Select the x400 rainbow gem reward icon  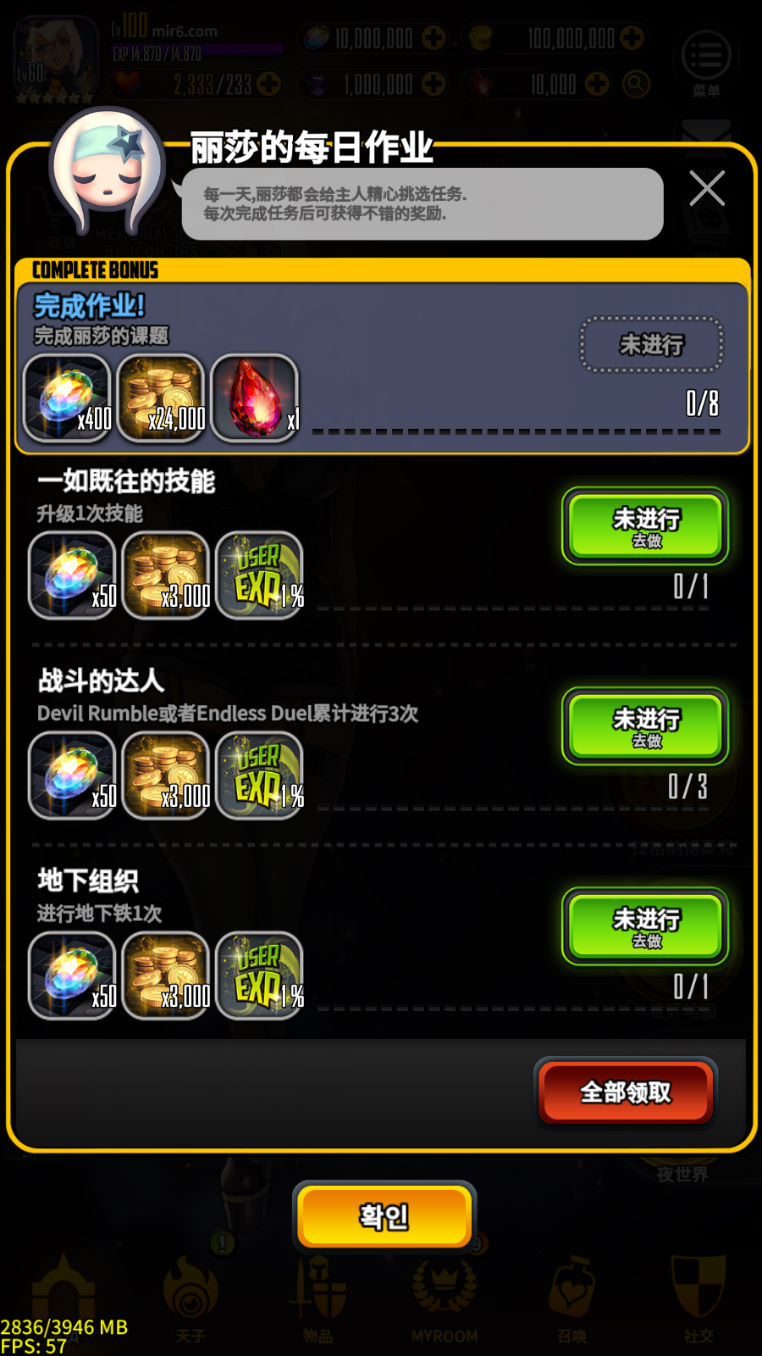coord(67,398)
